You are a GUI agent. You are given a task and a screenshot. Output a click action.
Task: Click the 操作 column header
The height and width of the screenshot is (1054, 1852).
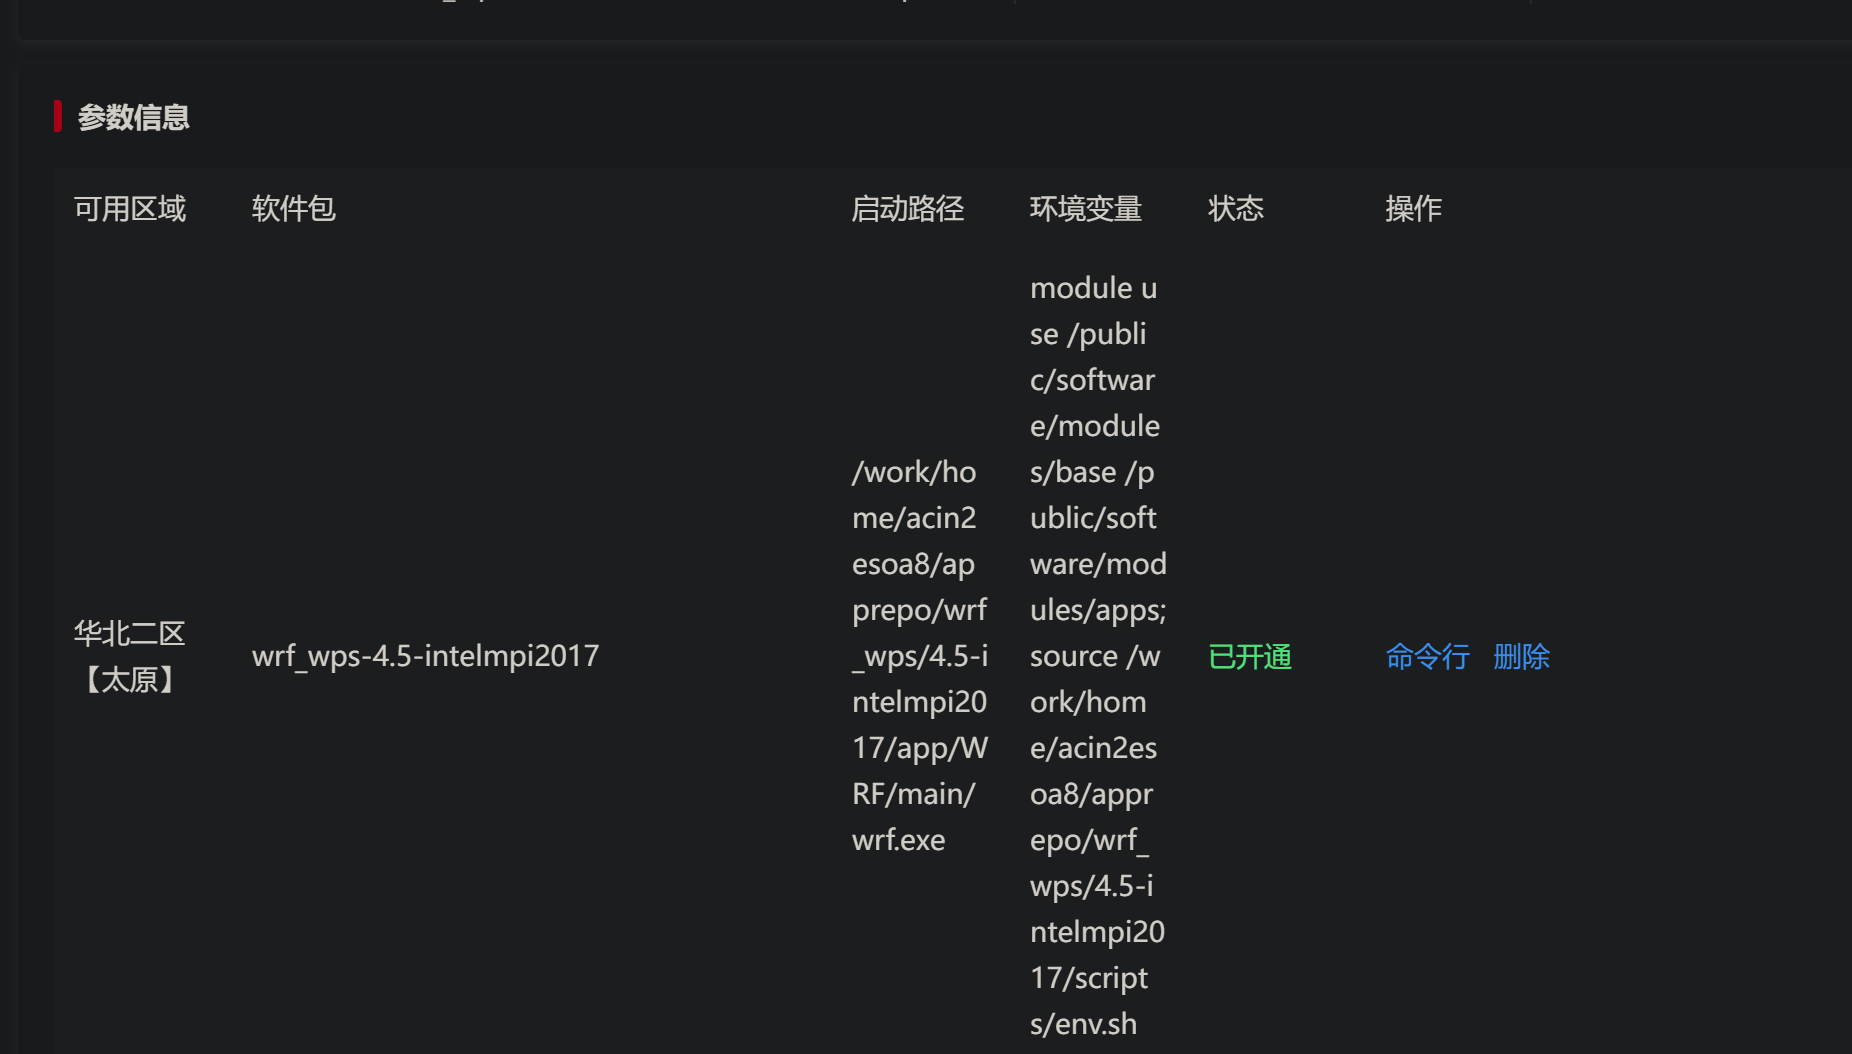pos(1412,208)
